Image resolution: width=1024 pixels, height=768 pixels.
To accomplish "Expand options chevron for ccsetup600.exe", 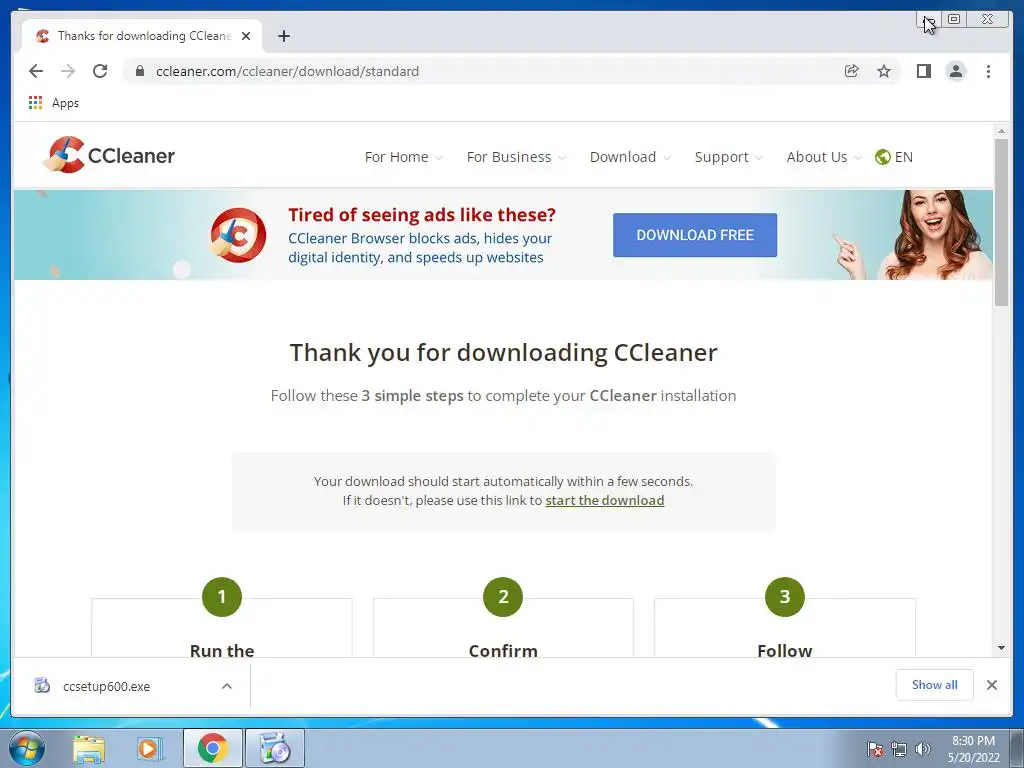I will (x=227, y=686).
